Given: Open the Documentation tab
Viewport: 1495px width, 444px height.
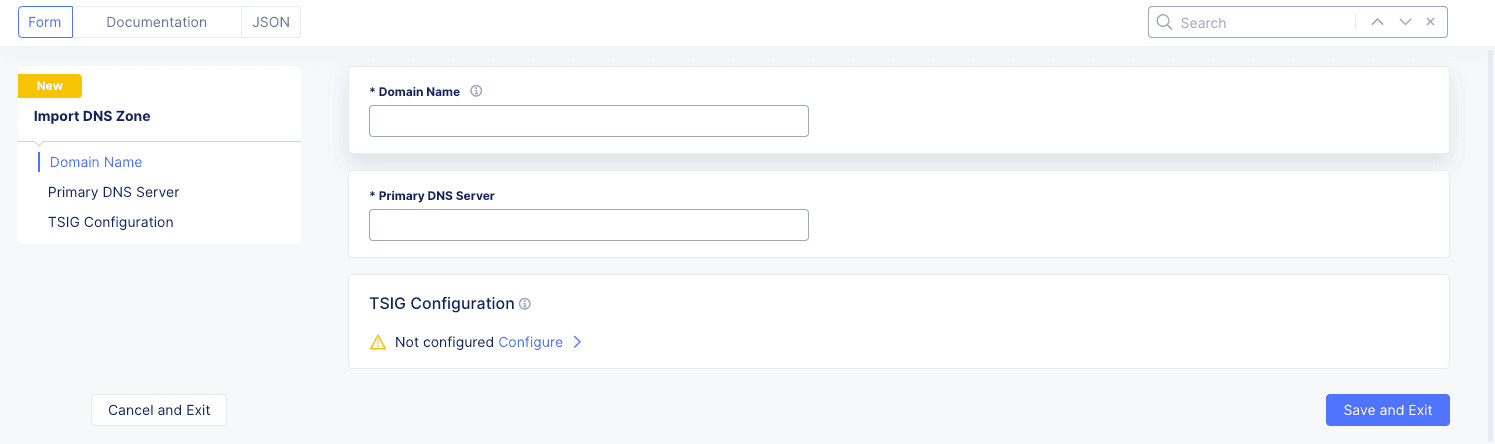Looking at the screenshot, I should click(157, 22).
